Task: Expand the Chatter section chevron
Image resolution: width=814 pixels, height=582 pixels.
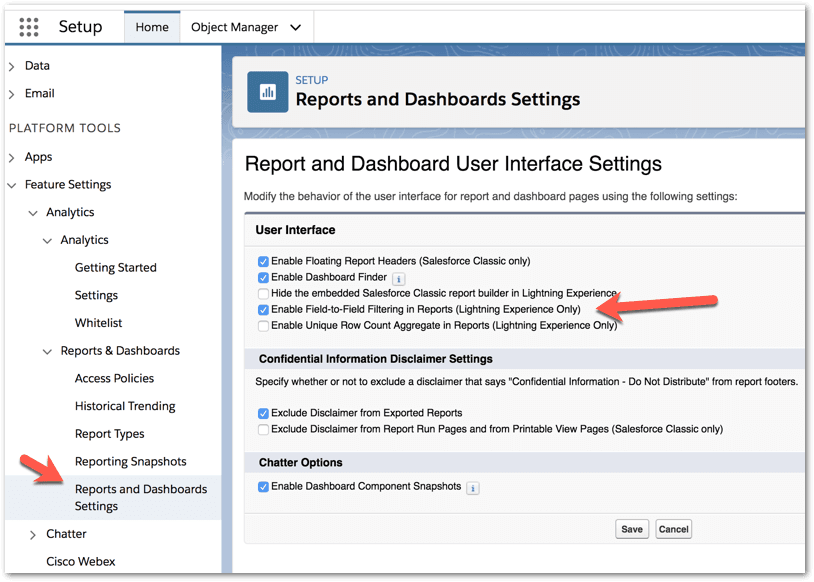Action: (x=33, y=535)
